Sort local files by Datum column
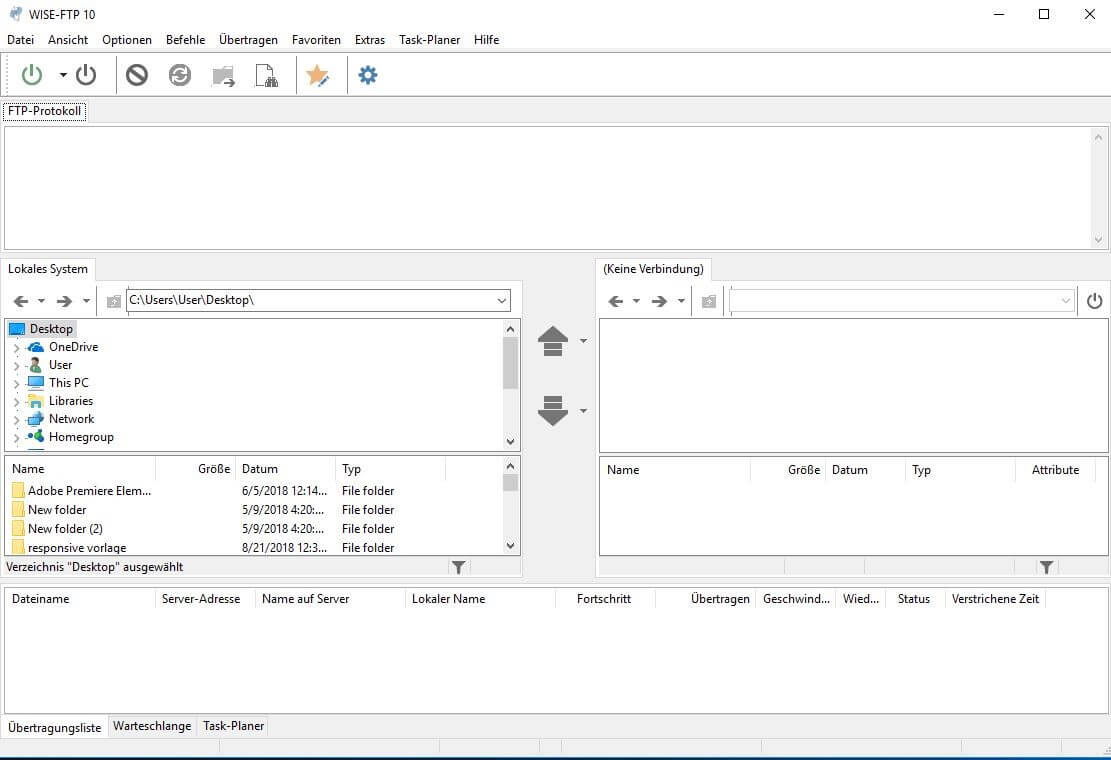 [x=285, y=469]
